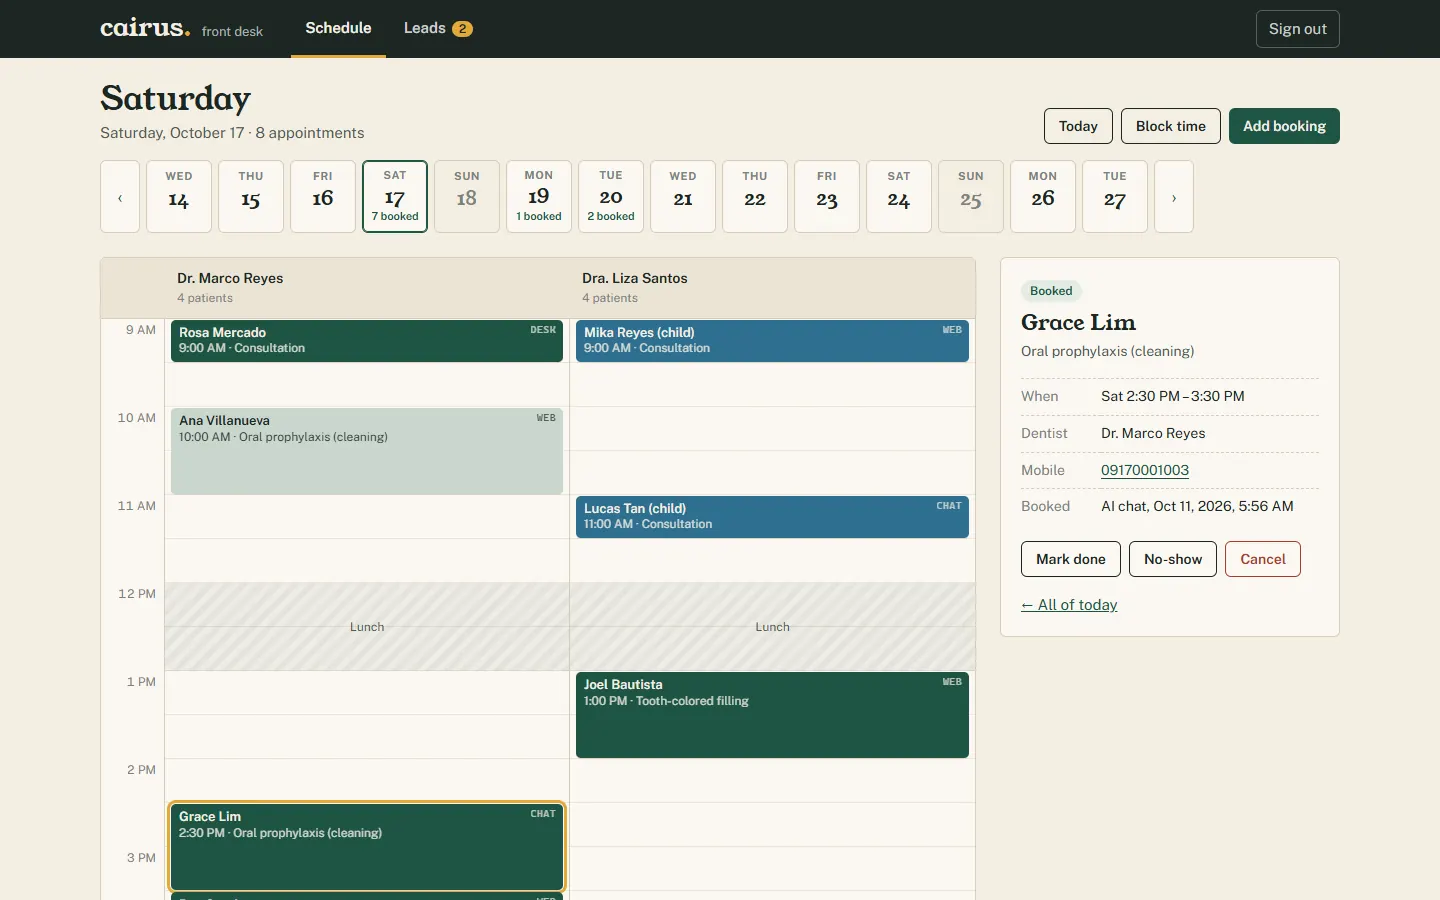Image resolution: width=1440 pixels, height=900 pixels.
Task: Jump to Today
Action: tap(1078, 126)
